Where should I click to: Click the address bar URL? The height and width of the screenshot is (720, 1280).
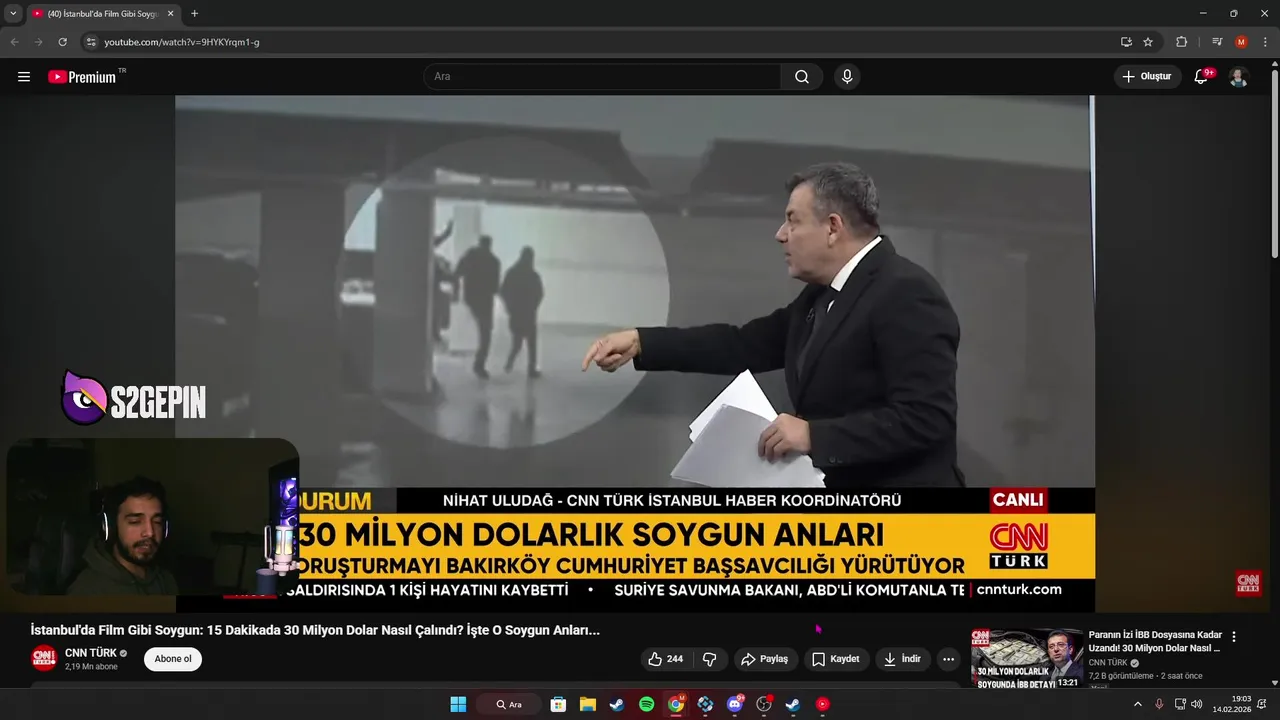tap(182, 42)
